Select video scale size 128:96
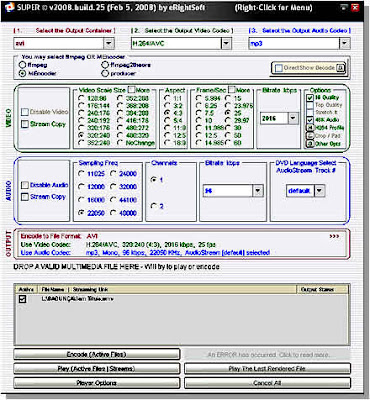 click(x=81, y=98)
